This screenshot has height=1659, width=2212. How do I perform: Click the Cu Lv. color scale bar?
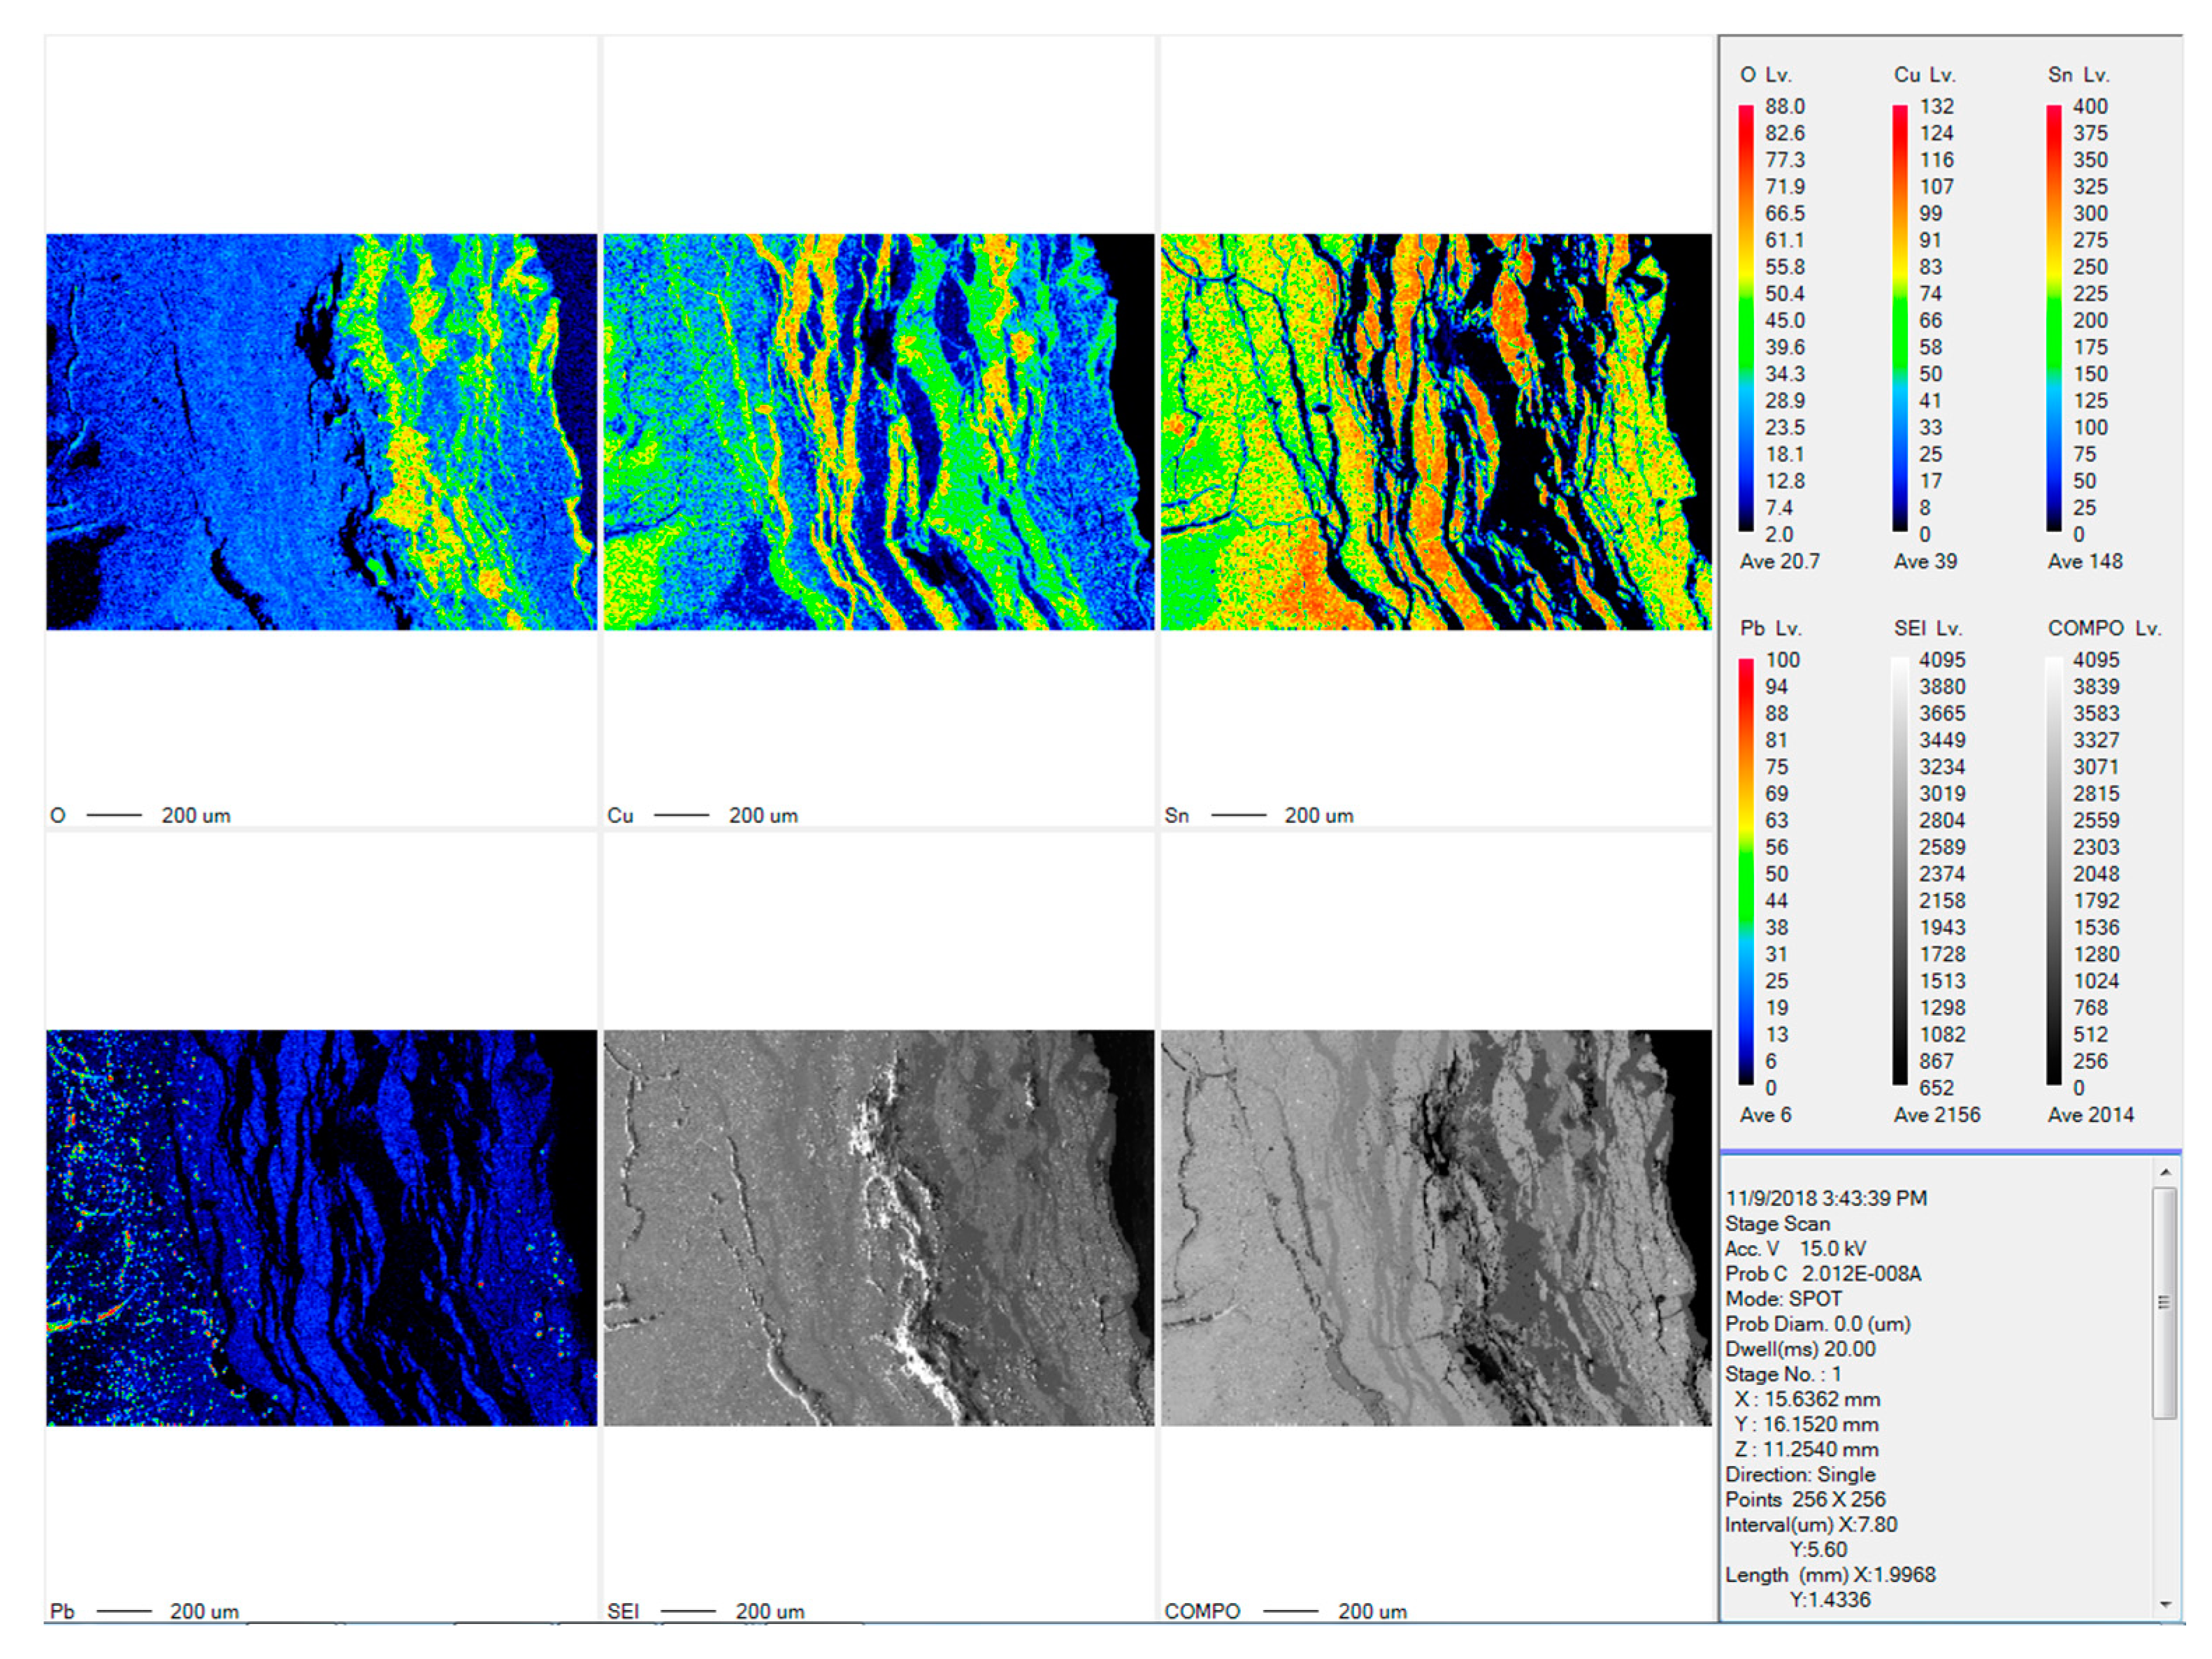pos(1900,318)
